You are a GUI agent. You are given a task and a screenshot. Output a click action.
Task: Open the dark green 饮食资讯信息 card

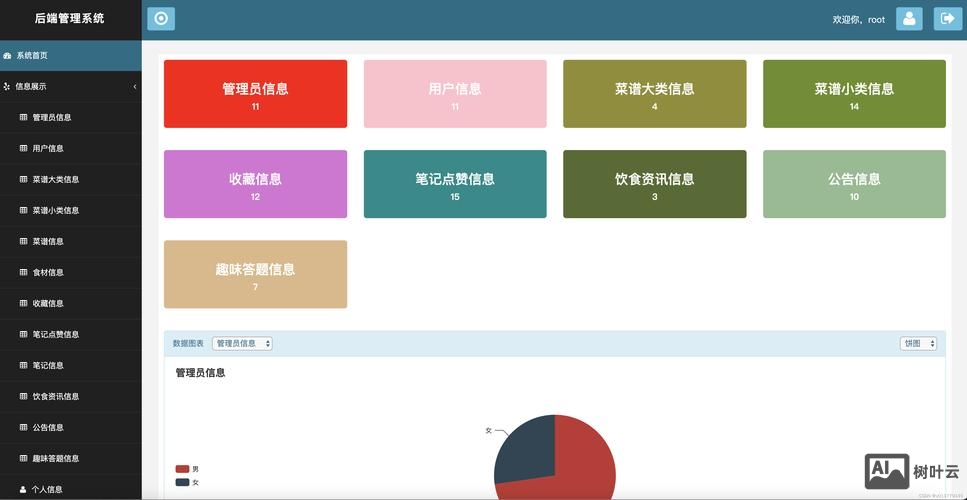pyautogui.click(x=654, y=184)
